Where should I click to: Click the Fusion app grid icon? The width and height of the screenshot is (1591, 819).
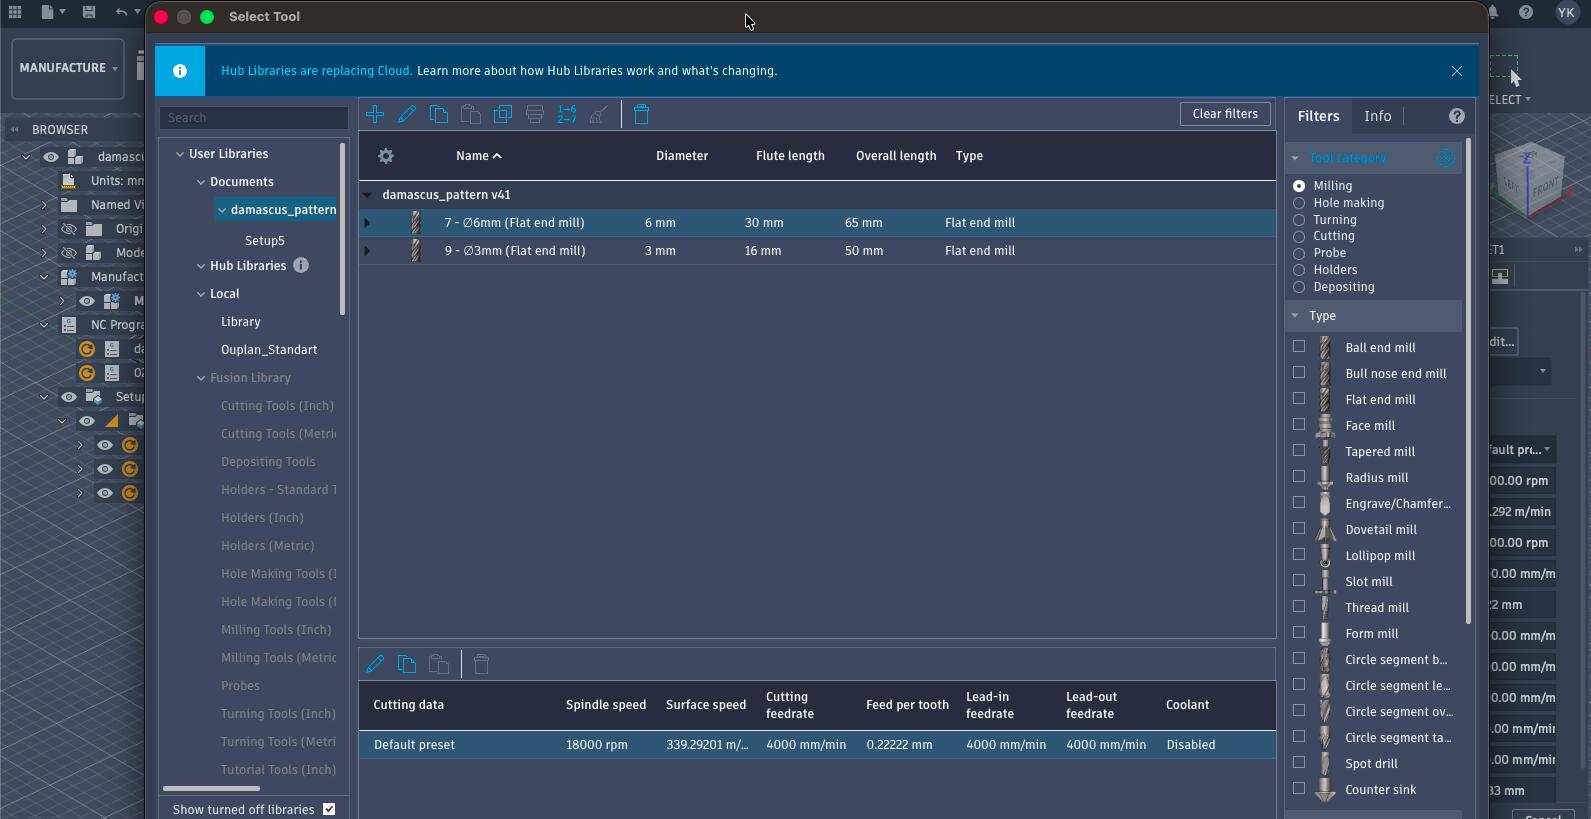15,12
